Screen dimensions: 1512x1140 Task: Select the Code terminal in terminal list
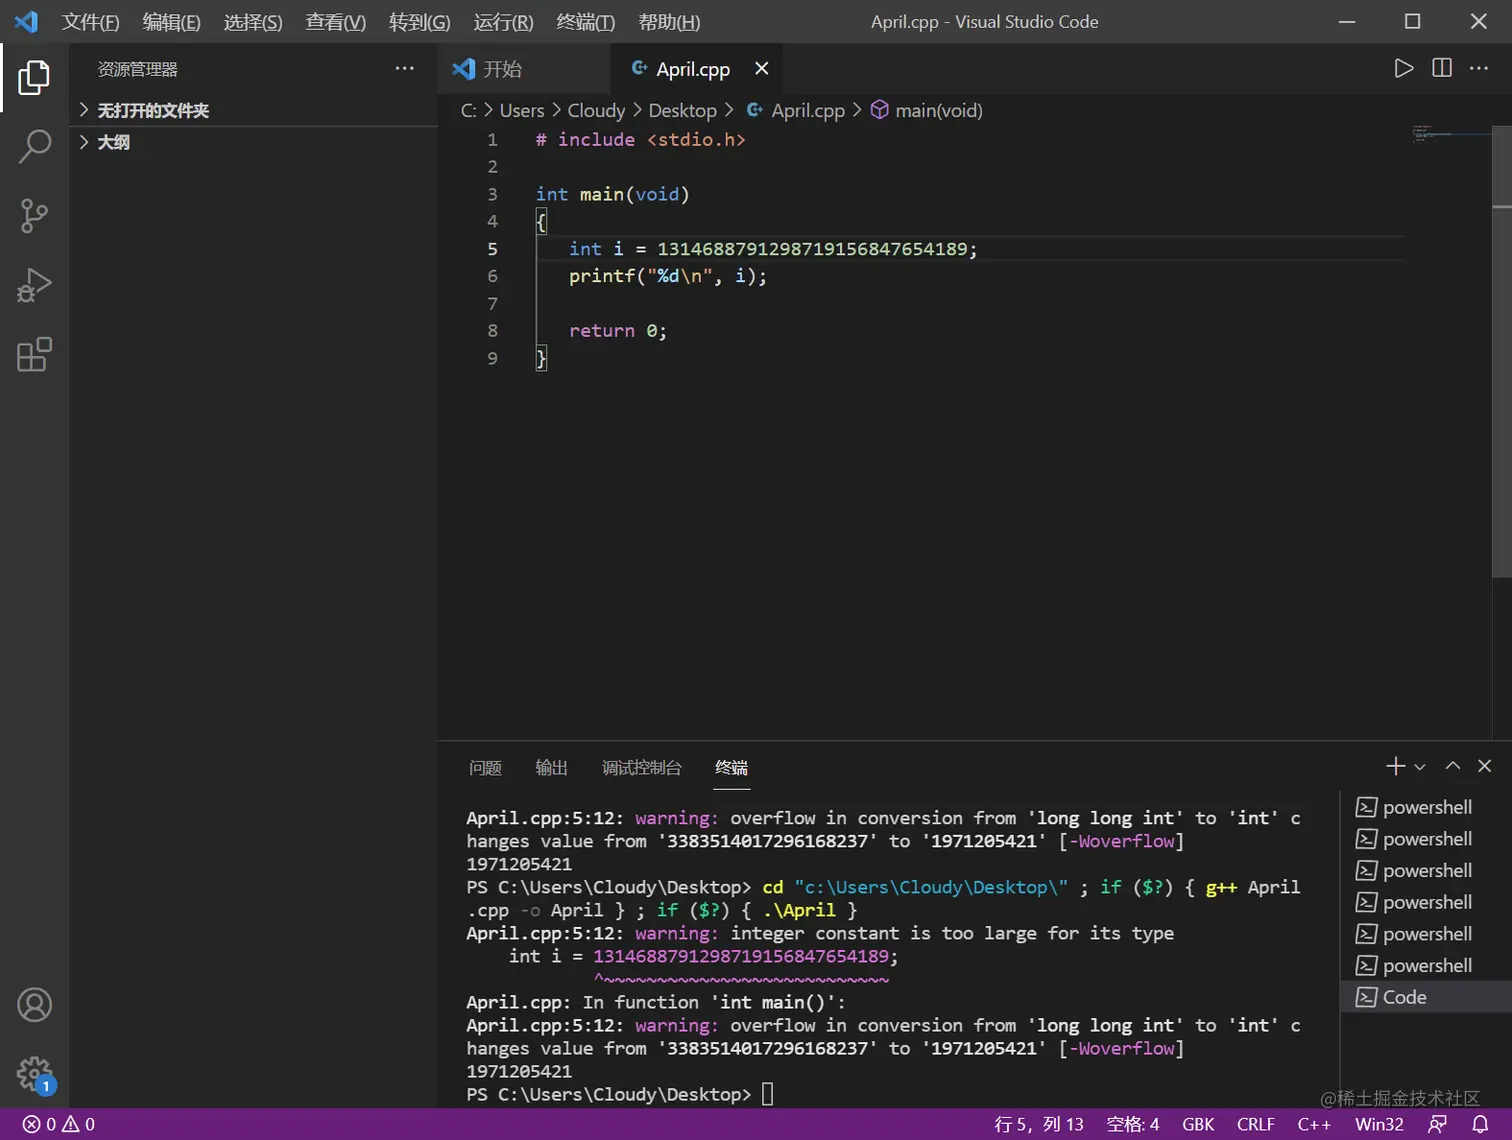point(1404,997)
